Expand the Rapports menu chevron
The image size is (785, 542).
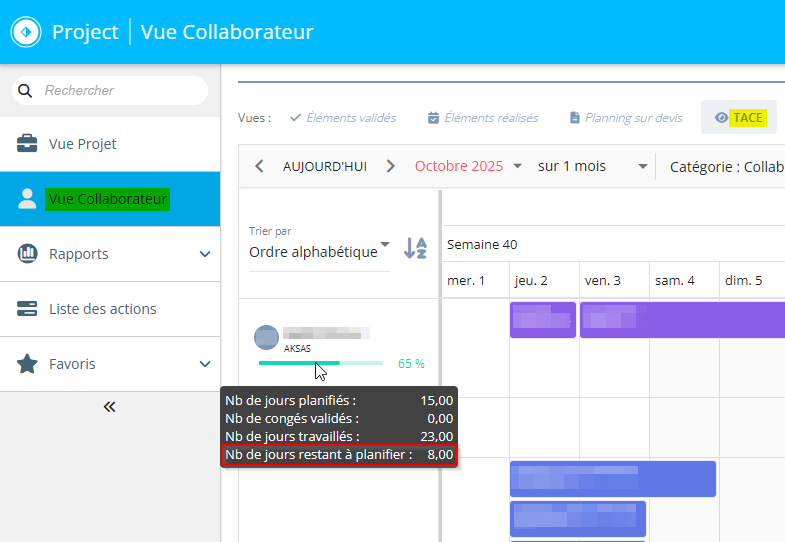(205, 254)
